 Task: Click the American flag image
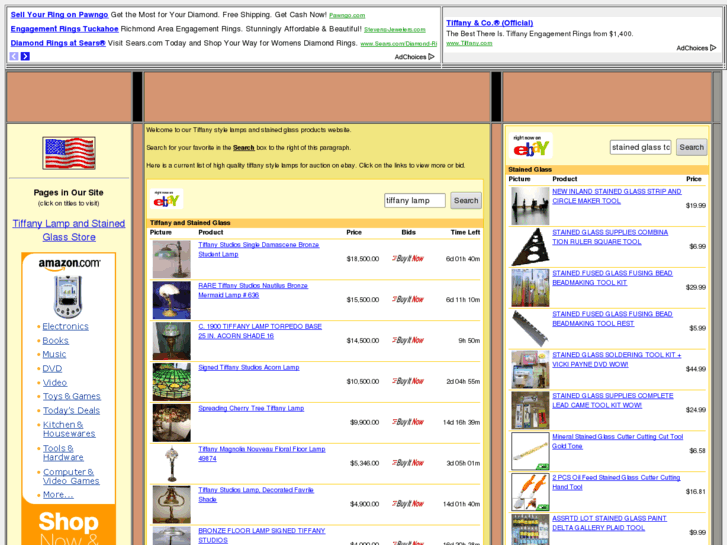tap(69, 153)
